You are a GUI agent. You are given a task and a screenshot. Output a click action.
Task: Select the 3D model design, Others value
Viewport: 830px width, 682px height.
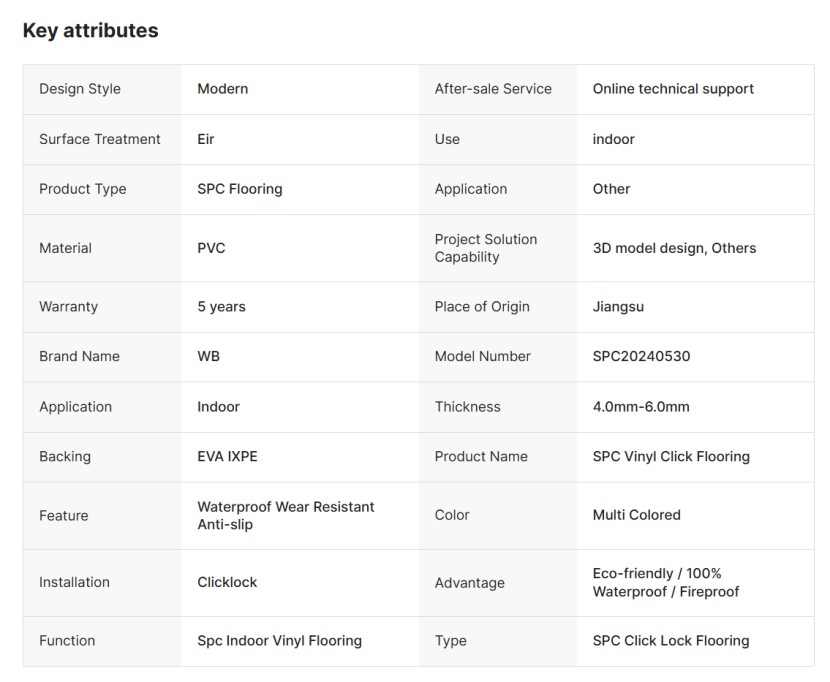point(674,248)
